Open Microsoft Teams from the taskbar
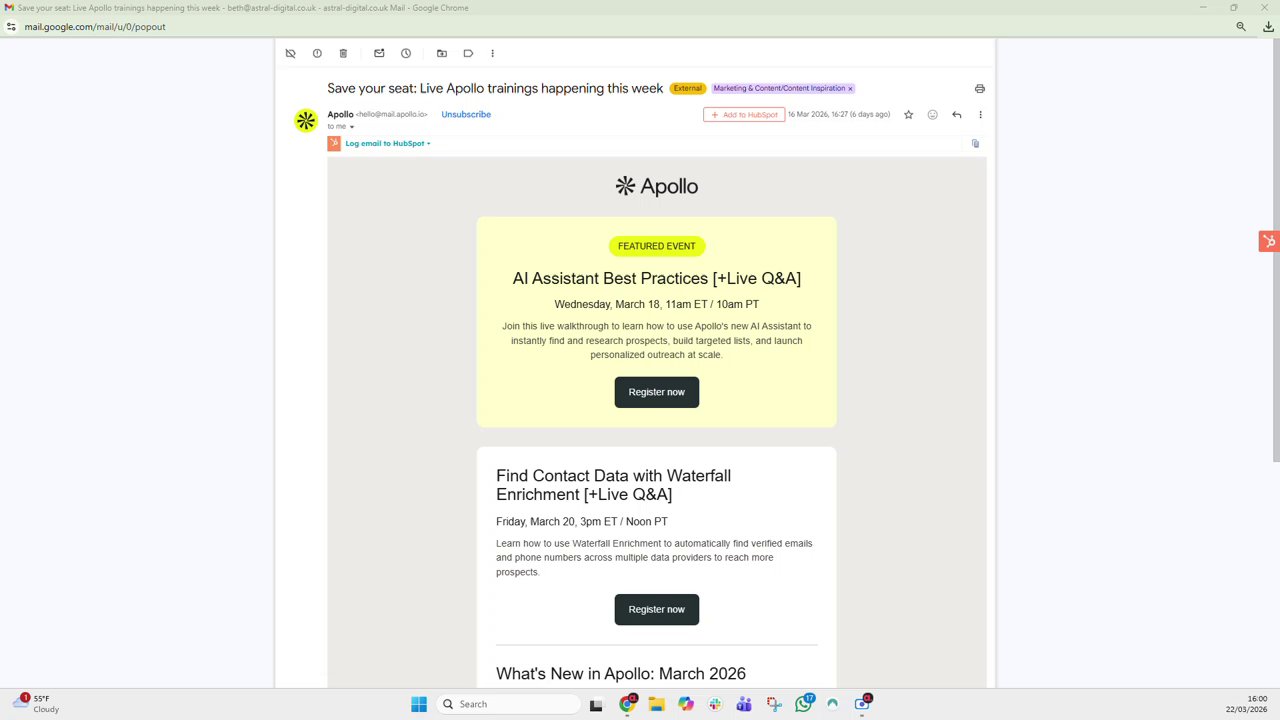Screen dimensions: 1280x720 point(744,704)
